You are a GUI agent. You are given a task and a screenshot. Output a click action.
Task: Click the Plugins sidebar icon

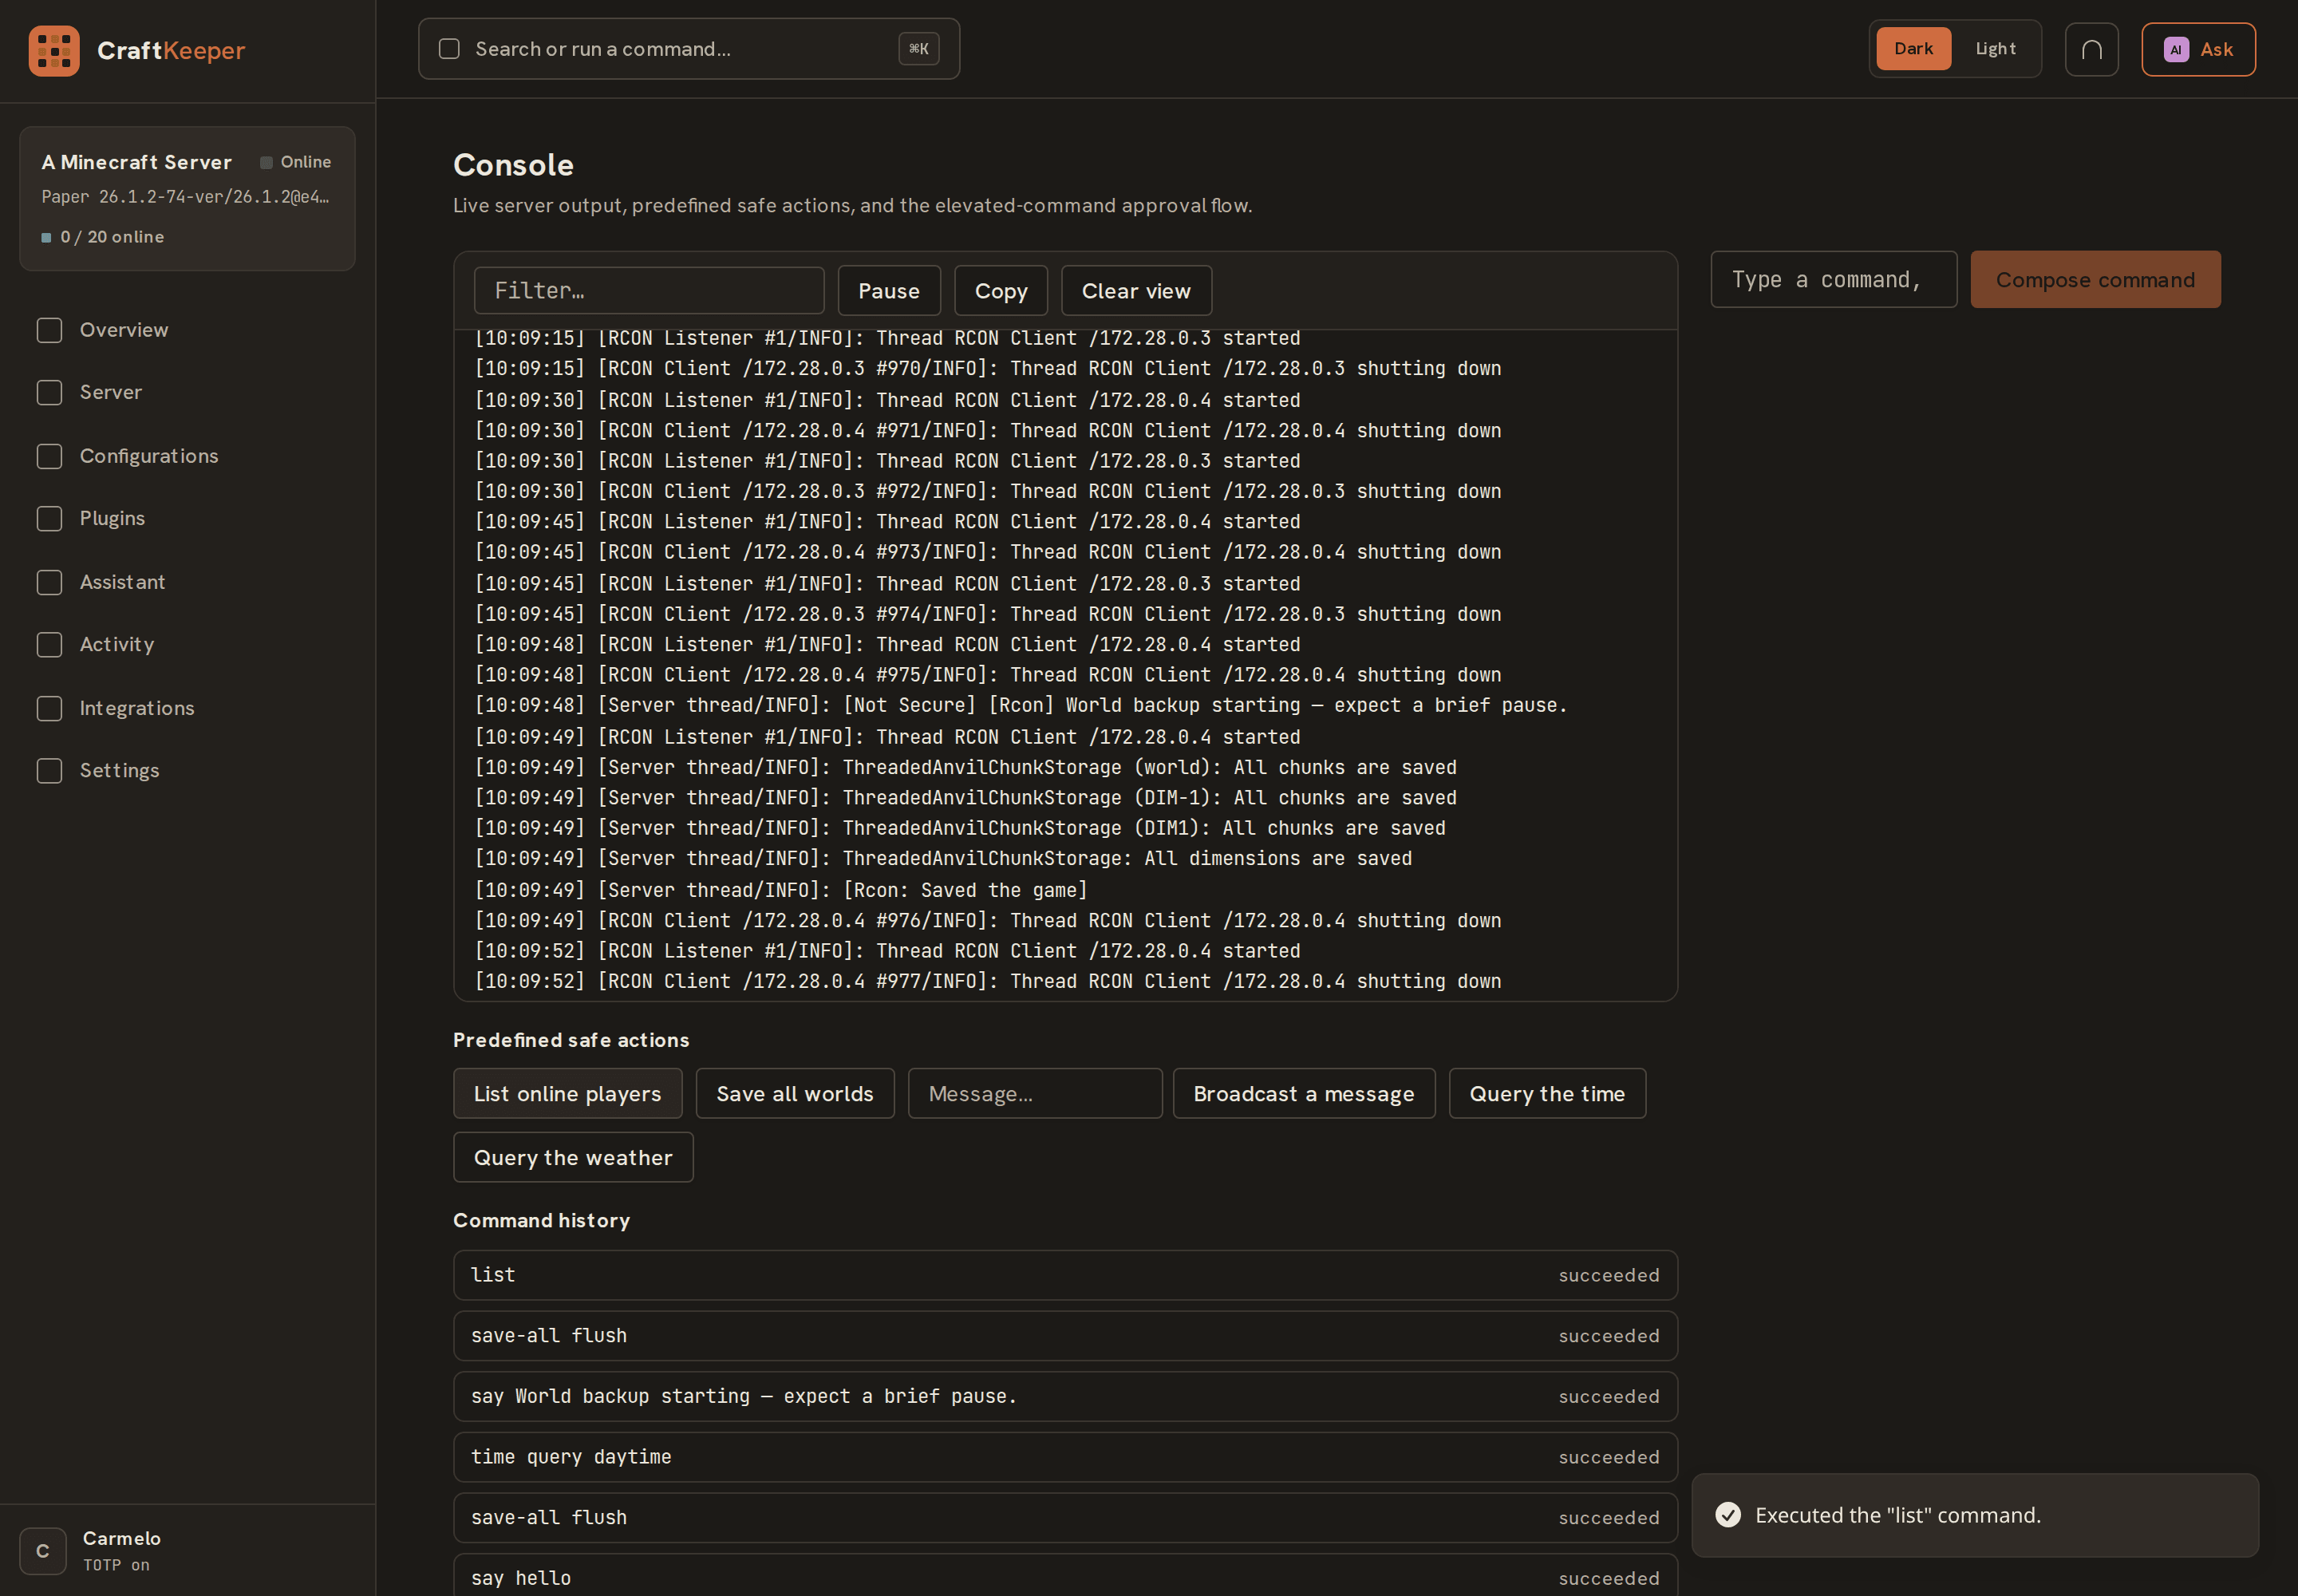[49, 518]
